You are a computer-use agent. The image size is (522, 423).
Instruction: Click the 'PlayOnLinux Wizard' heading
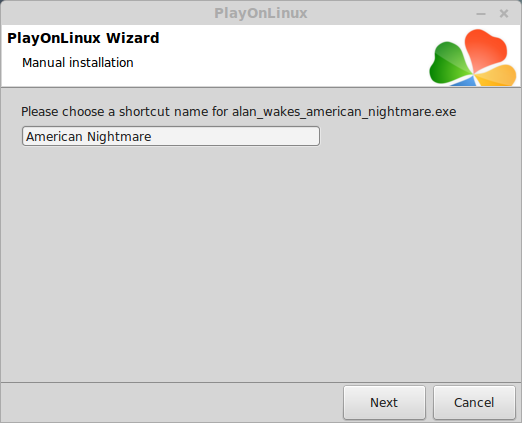pyautogui.click(x=83, y=38)
